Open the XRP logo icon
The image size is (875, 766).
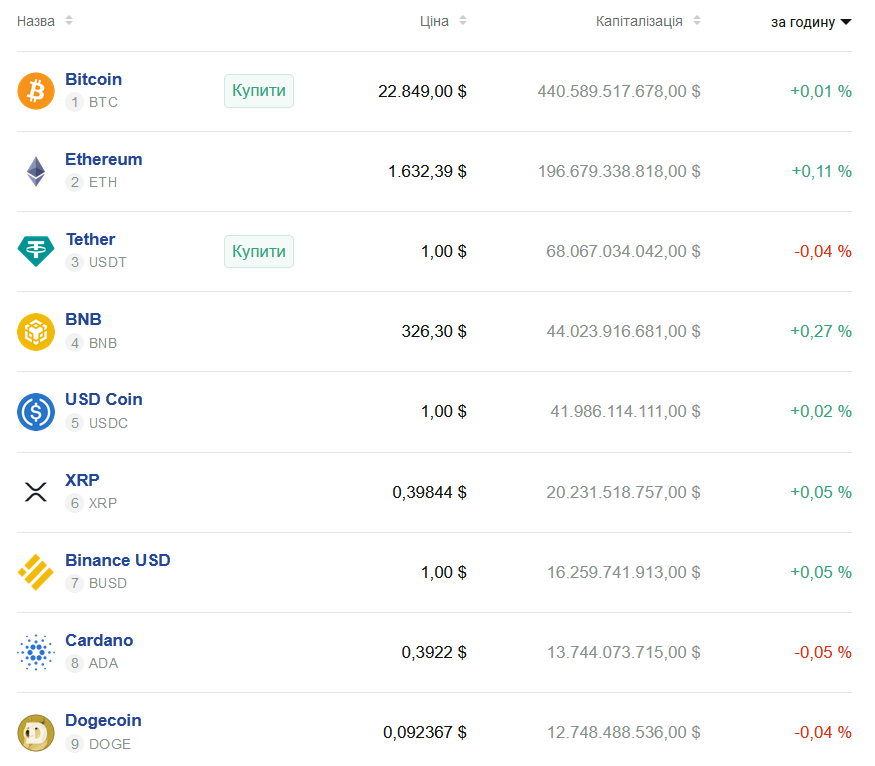[36, 492]
